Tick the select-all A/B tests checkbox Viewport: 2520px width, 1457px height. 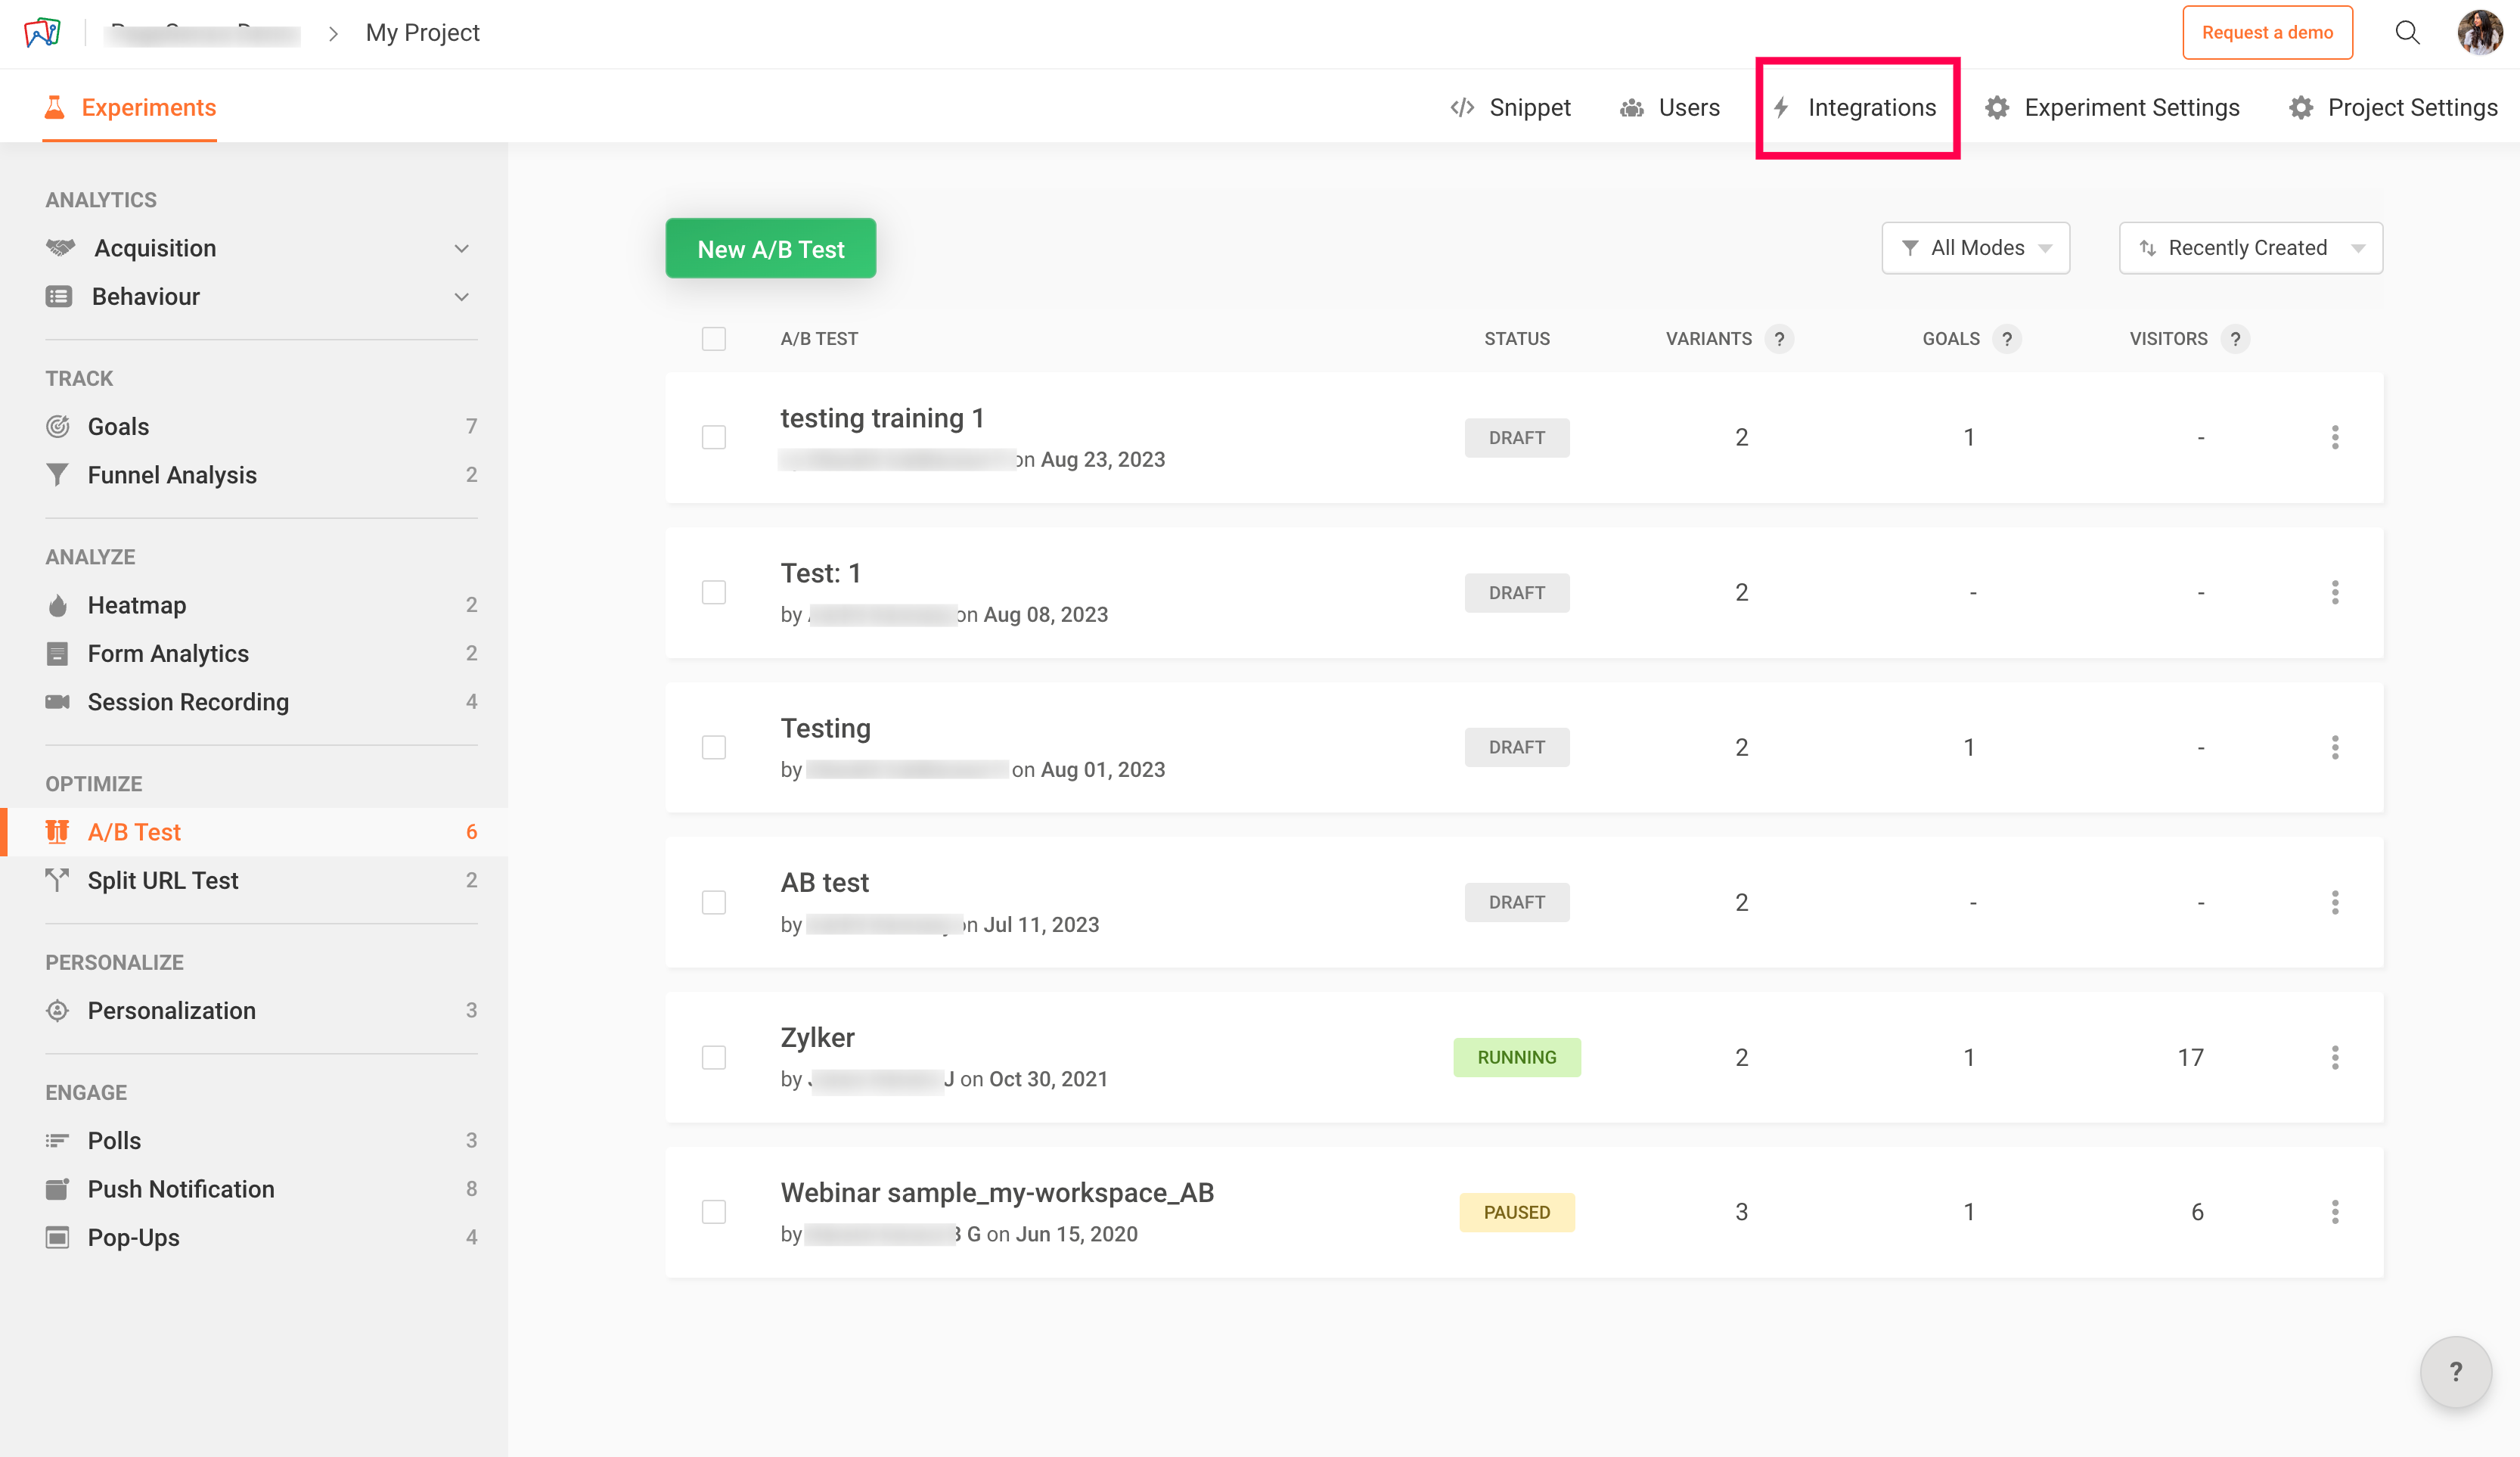(x=713, y=339)
